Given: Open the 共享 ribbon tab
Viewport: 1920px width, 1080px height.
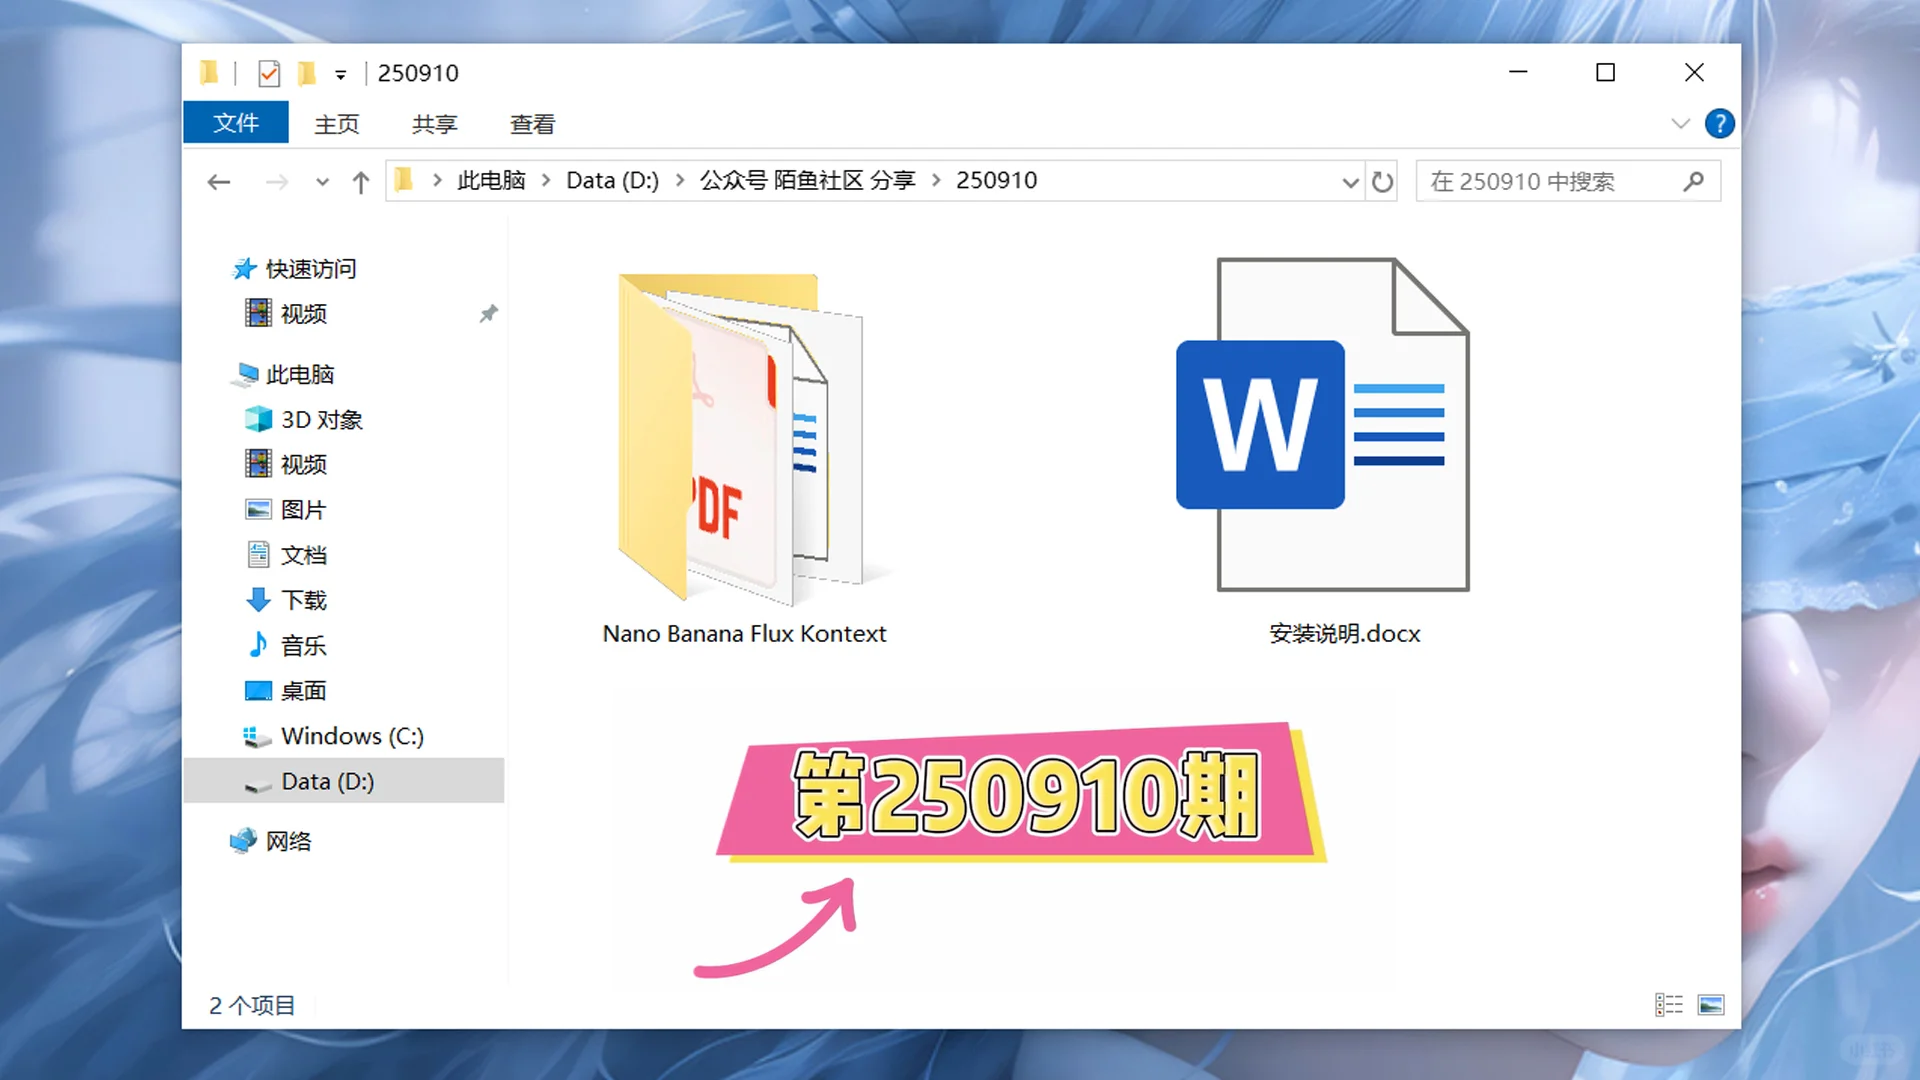Looking at the screenshot, I should (434, 124).
